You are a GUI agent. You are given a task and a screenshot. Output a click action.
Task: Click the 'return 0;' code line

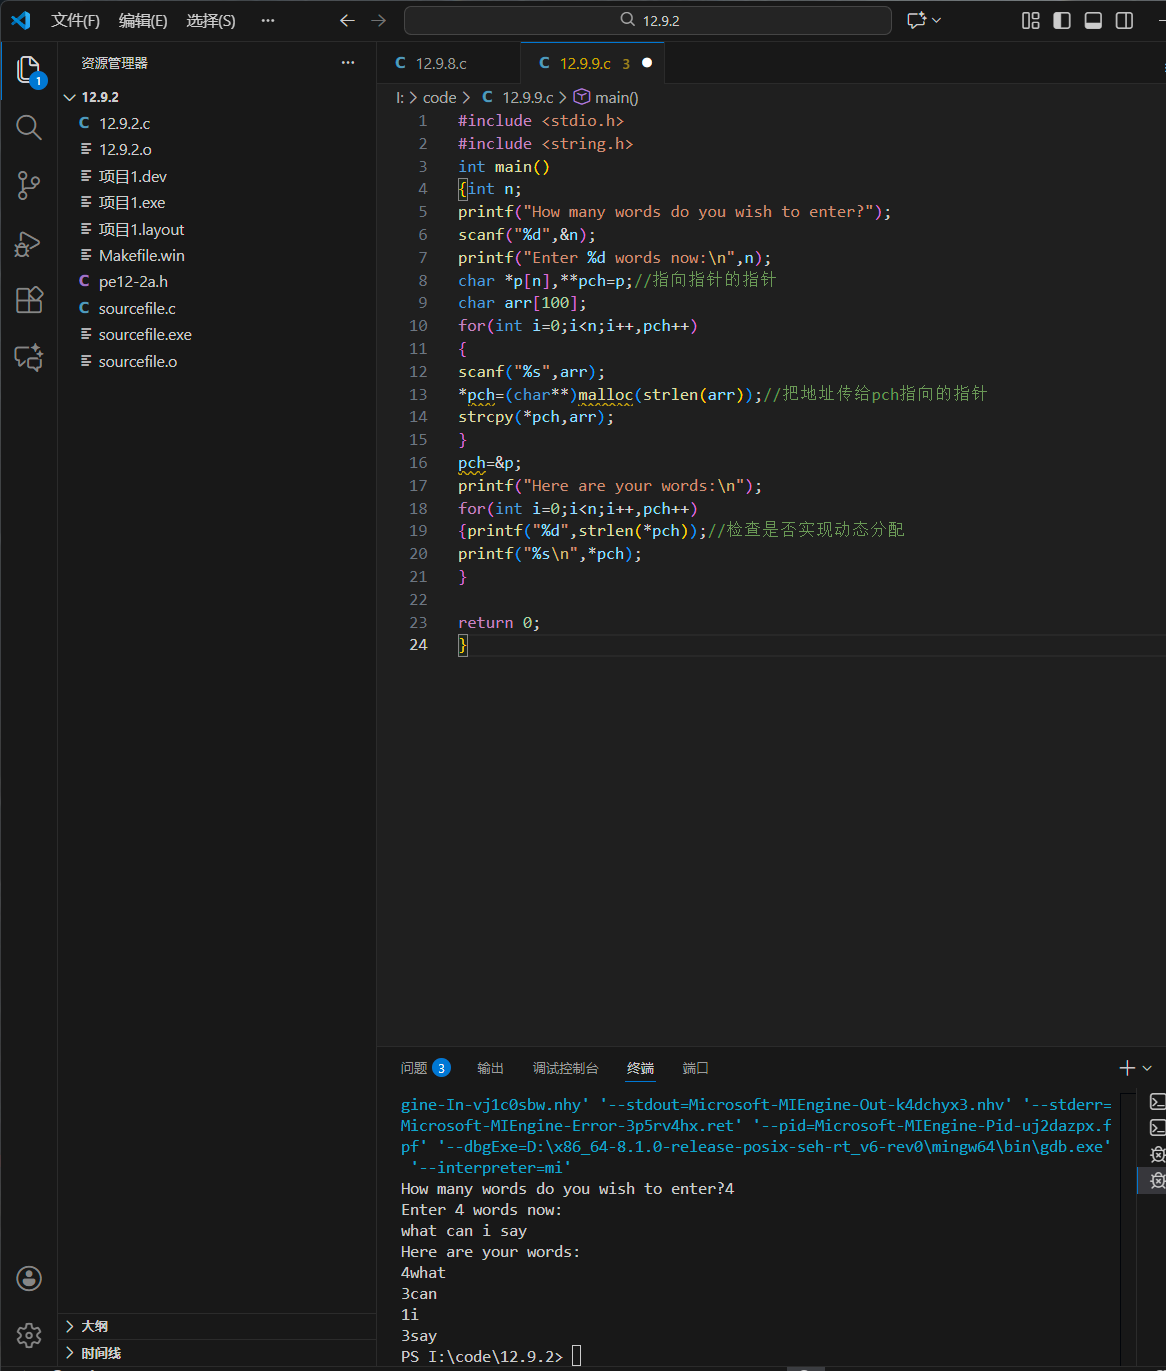[x=499, y=623]
